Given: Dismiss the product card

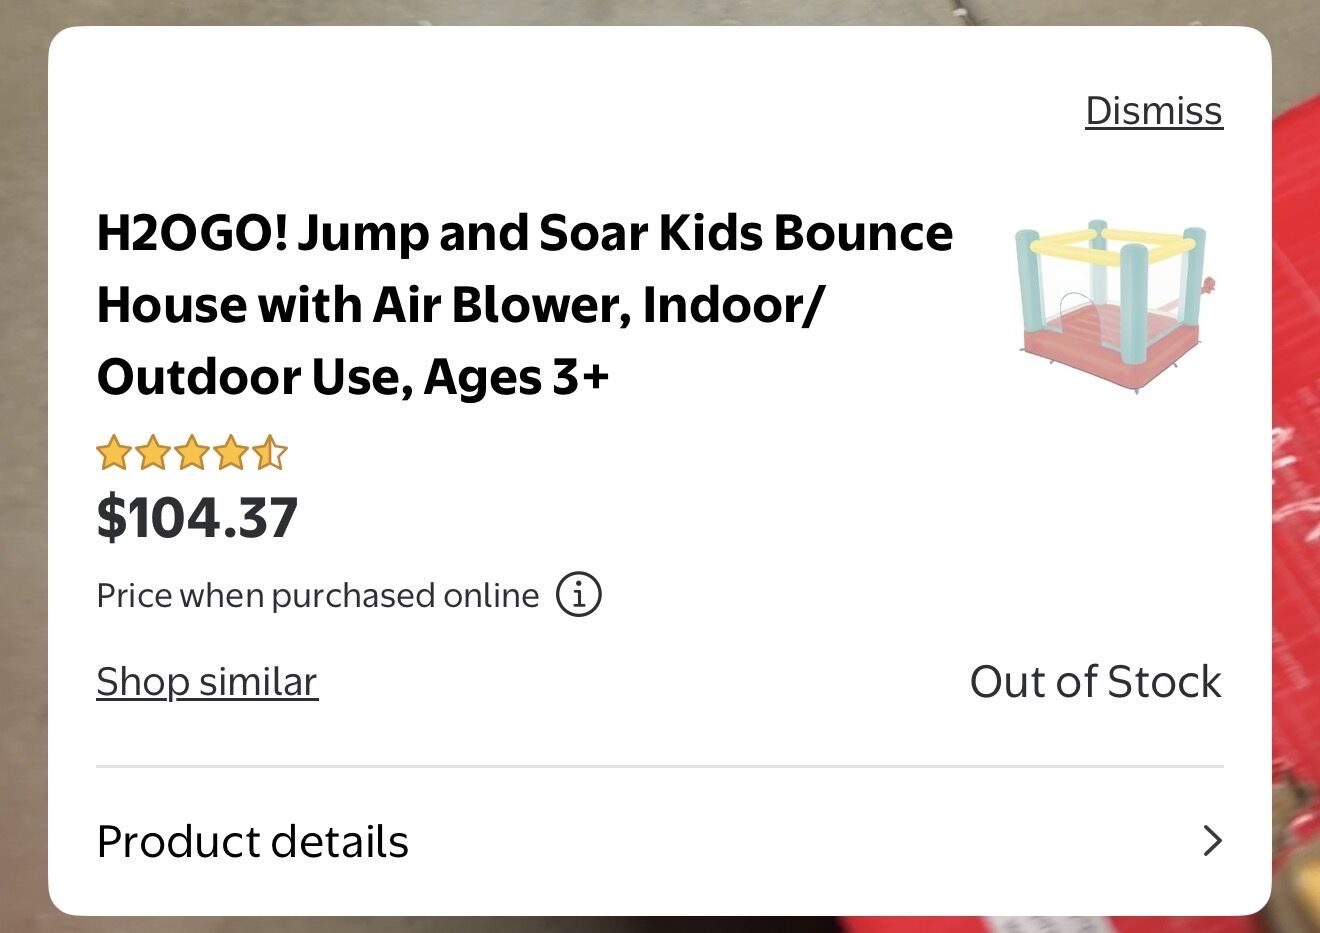Looking at the screenshot, I should coord(1152,111).
